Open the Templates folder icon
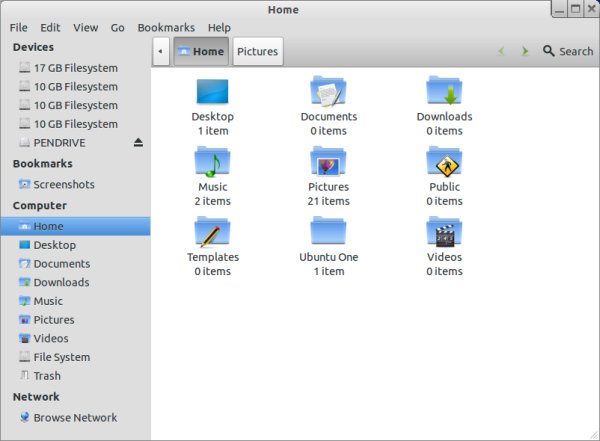The image size is (600, 441). coord(212,232)
